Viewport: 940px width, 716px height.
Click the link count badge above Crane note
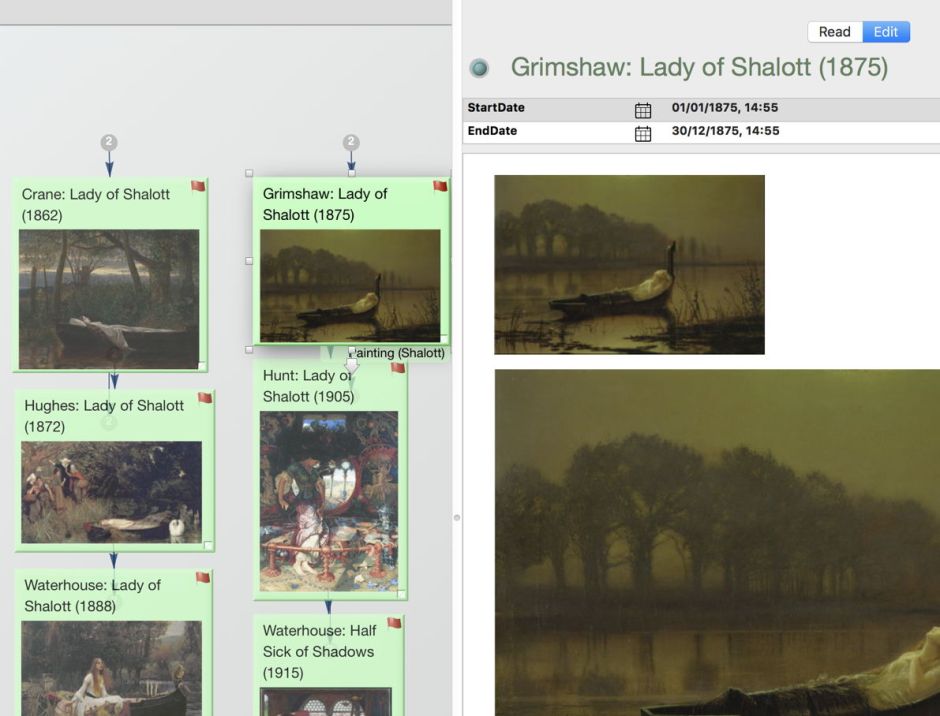[109, 143]
